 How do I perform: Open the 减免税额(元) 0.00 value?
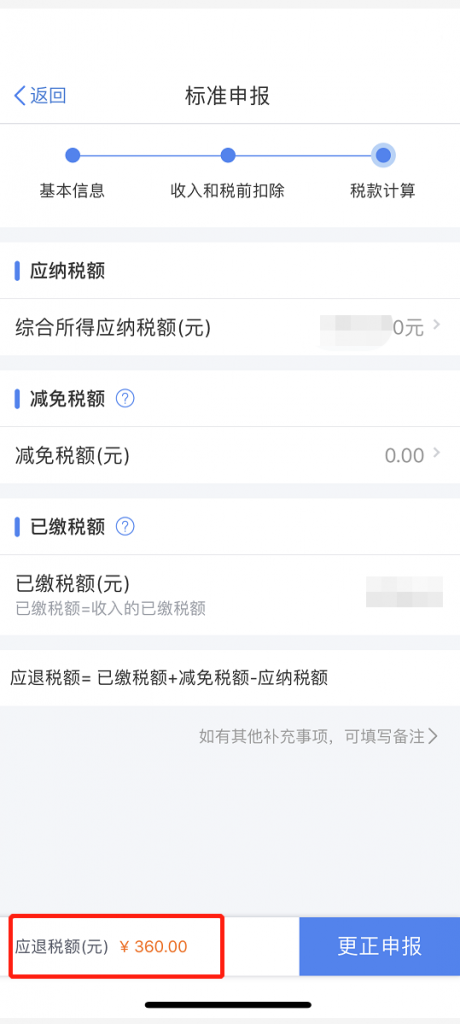tap(404, 455)
